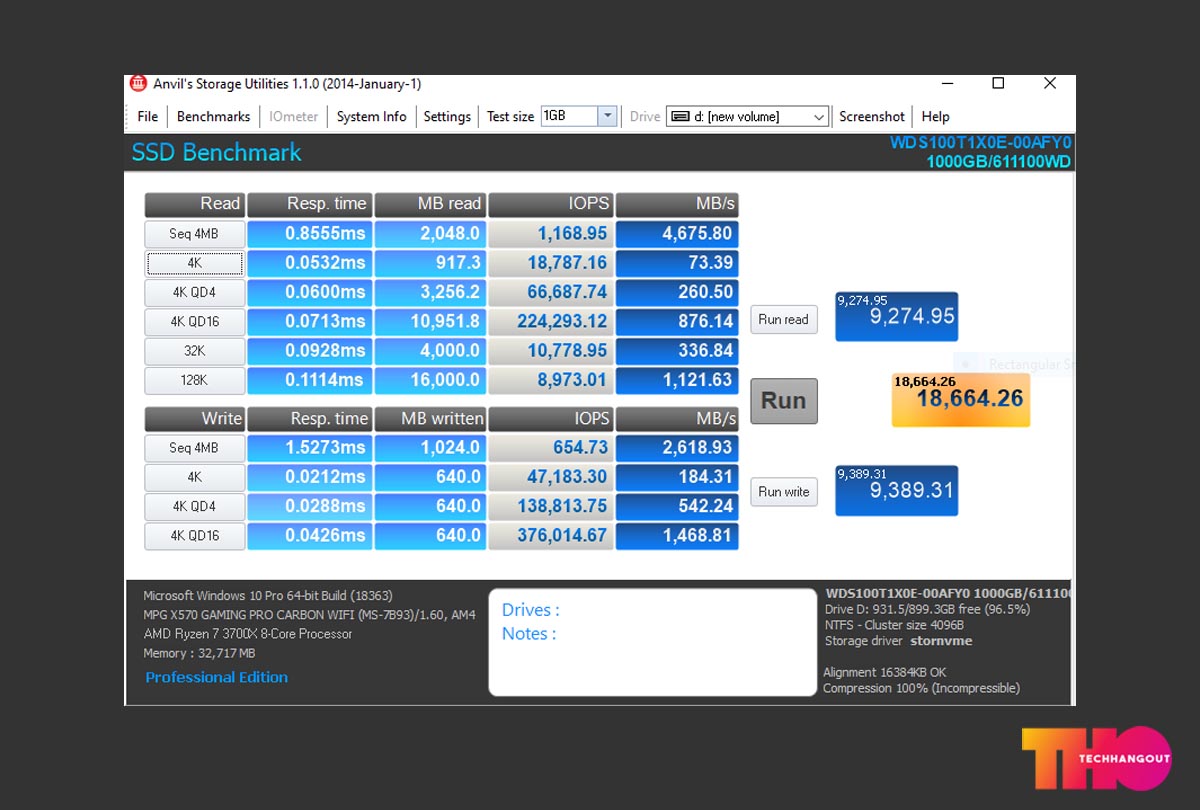Select the write Seq 4MB test button
The width and height of the screenshot is (1200, 810).
[194, 448]
